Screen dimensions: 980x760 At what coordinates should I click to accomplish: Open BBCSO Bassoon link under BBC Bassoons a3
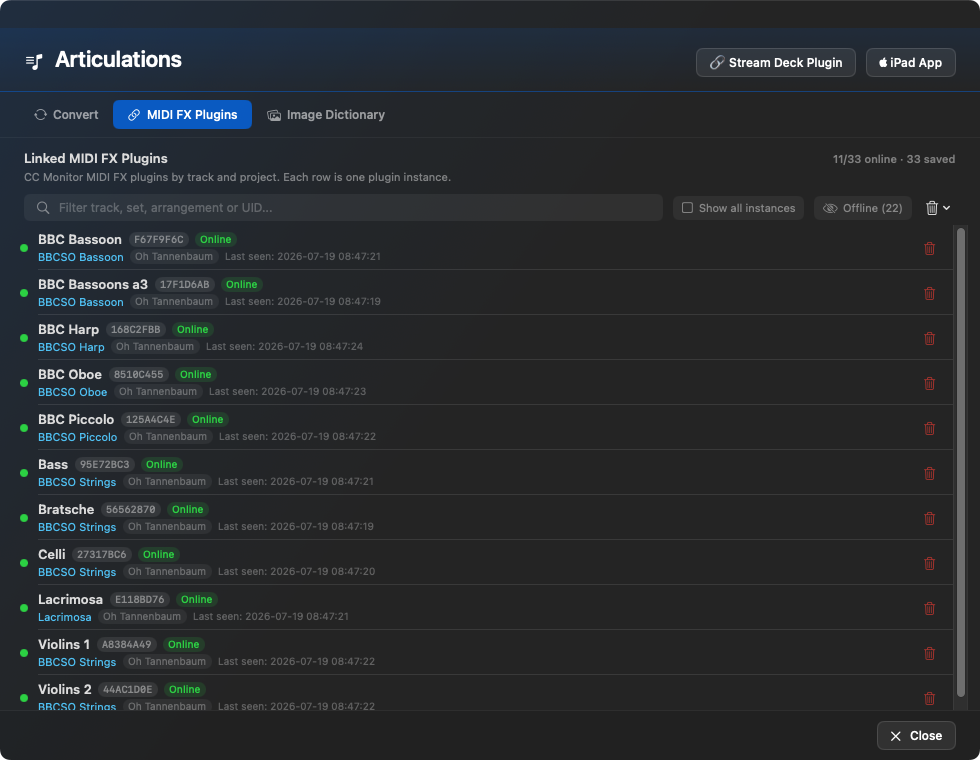(81, 302)
